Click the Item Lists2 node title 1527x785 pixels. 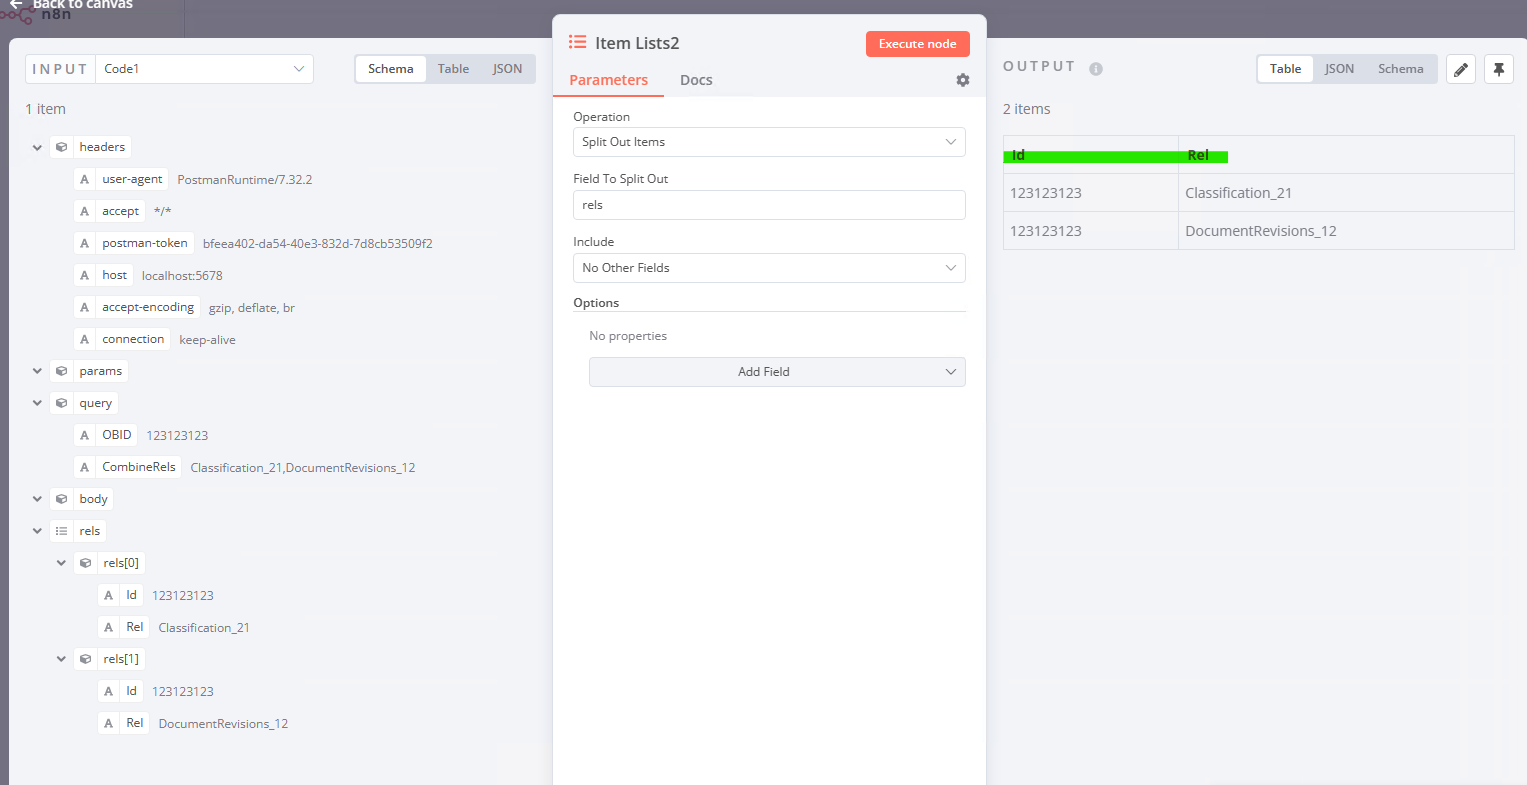[637, 43]
